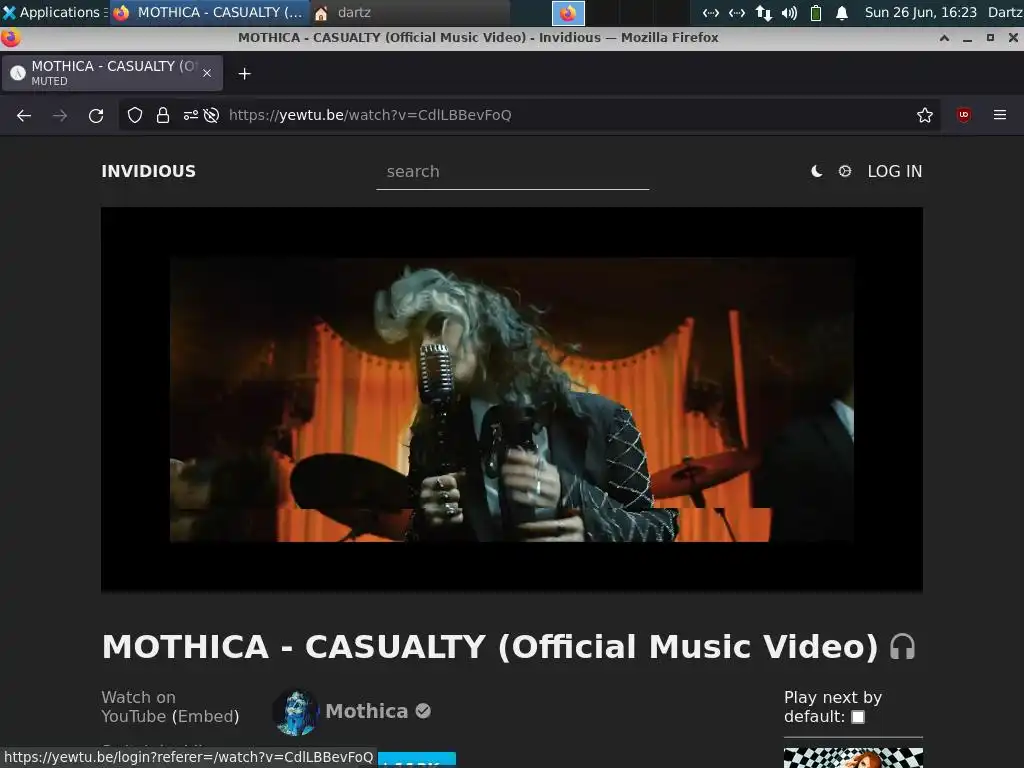Click the Firefox workspace switcher thumbnail
1024x768 pixels.
pyautogui.click(x=568, y=12)
